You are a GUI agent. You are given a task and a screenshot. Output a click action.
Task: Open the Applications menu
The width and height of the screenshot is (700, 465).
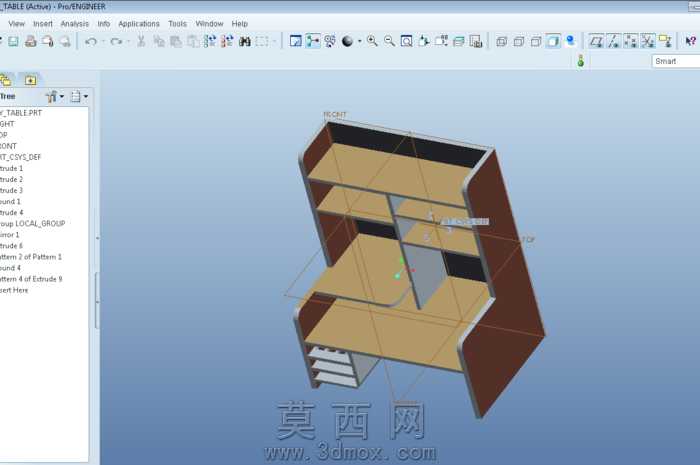[x=139, y=24]
